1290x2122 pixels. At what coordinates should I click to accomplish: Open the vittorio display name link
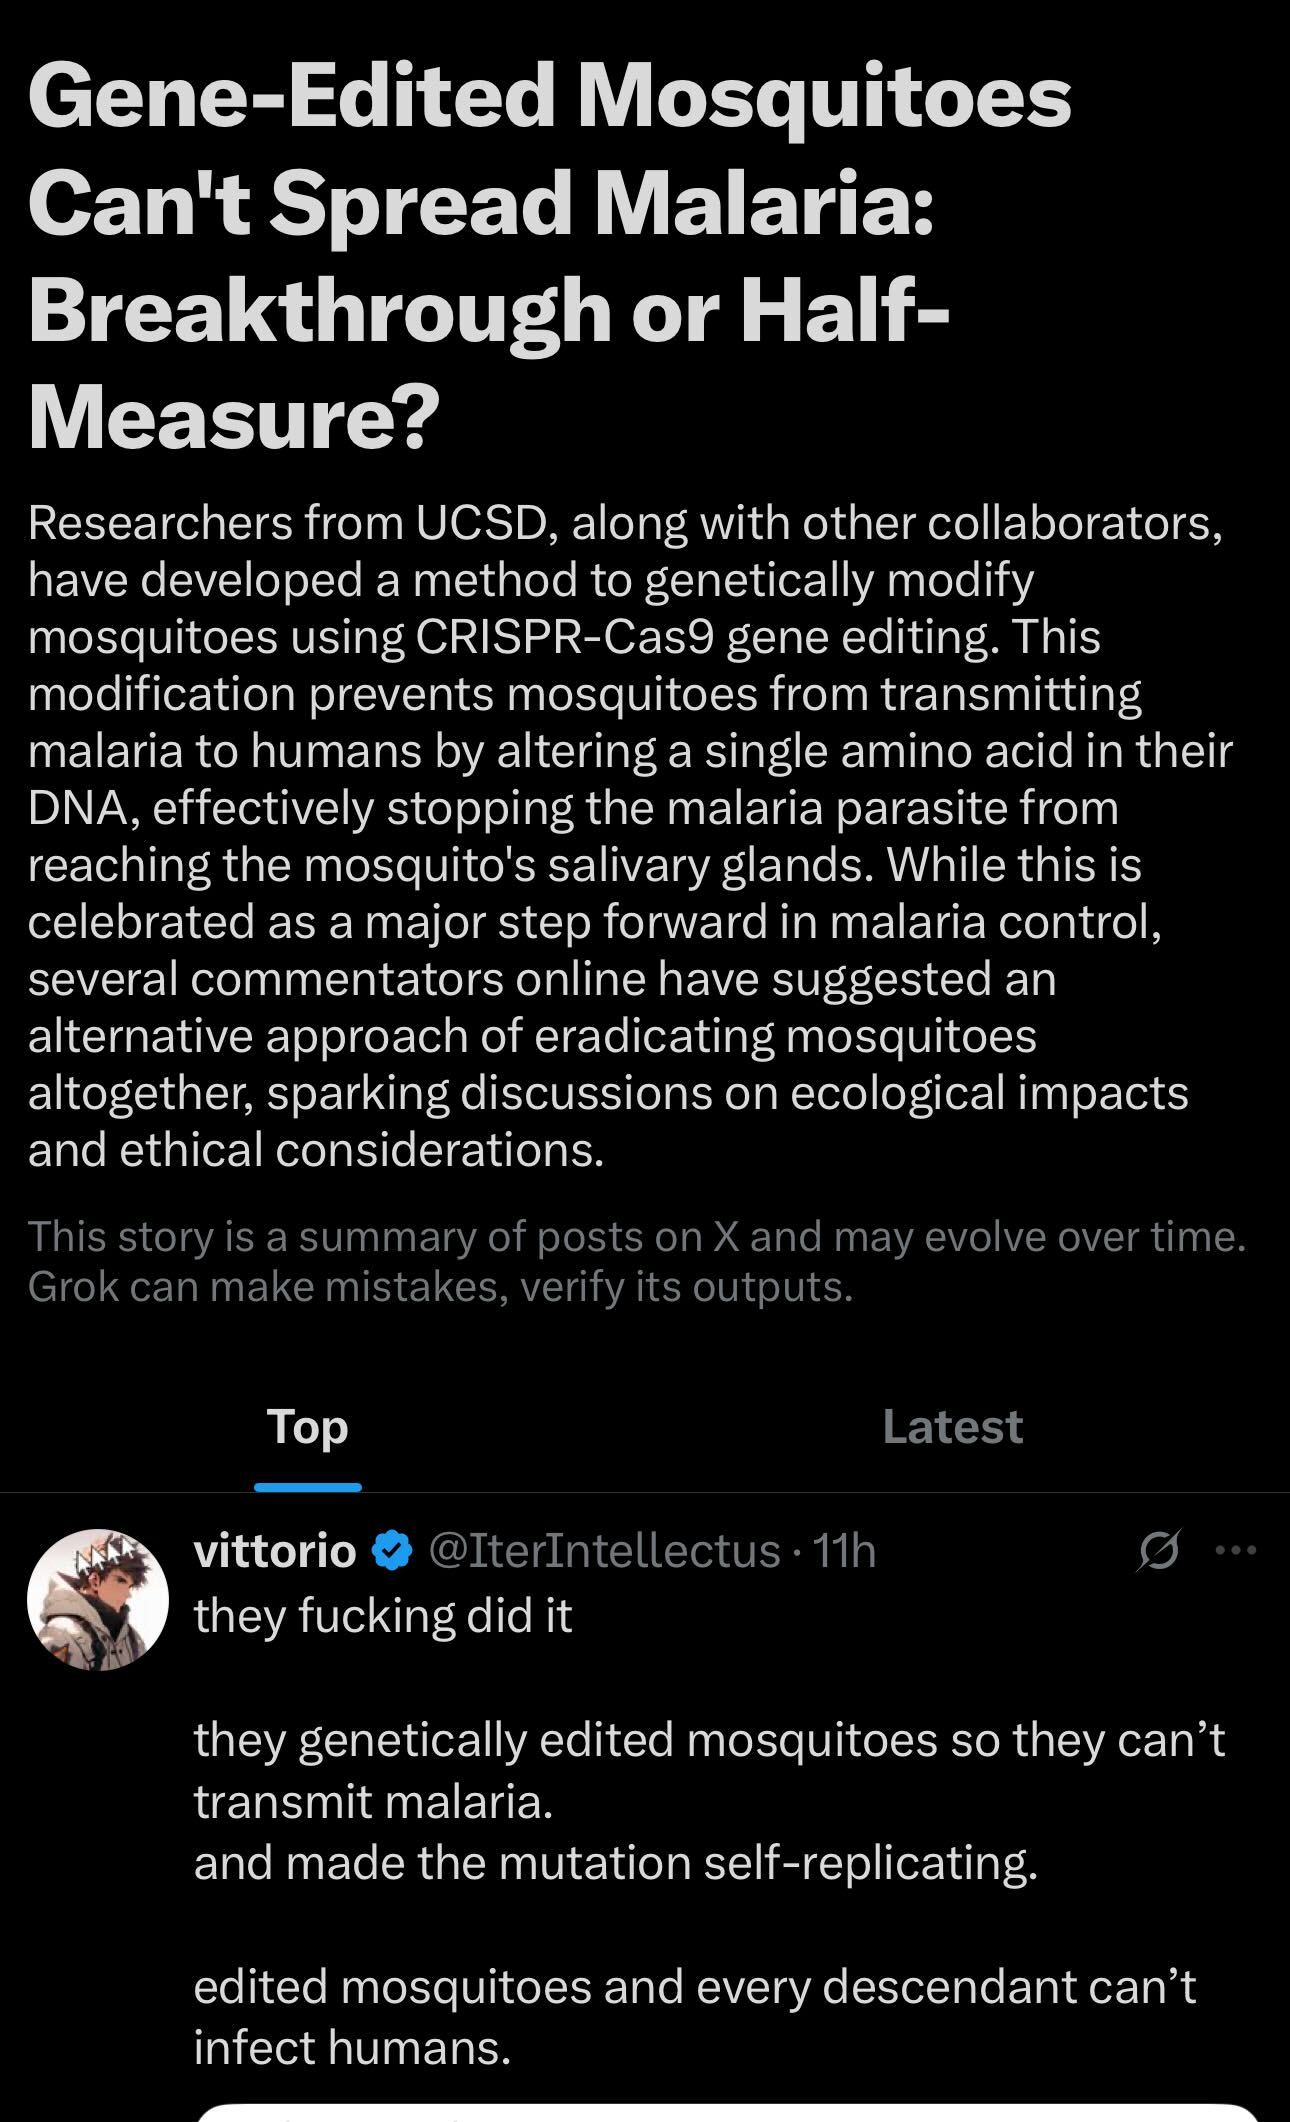click(275, 1552)
